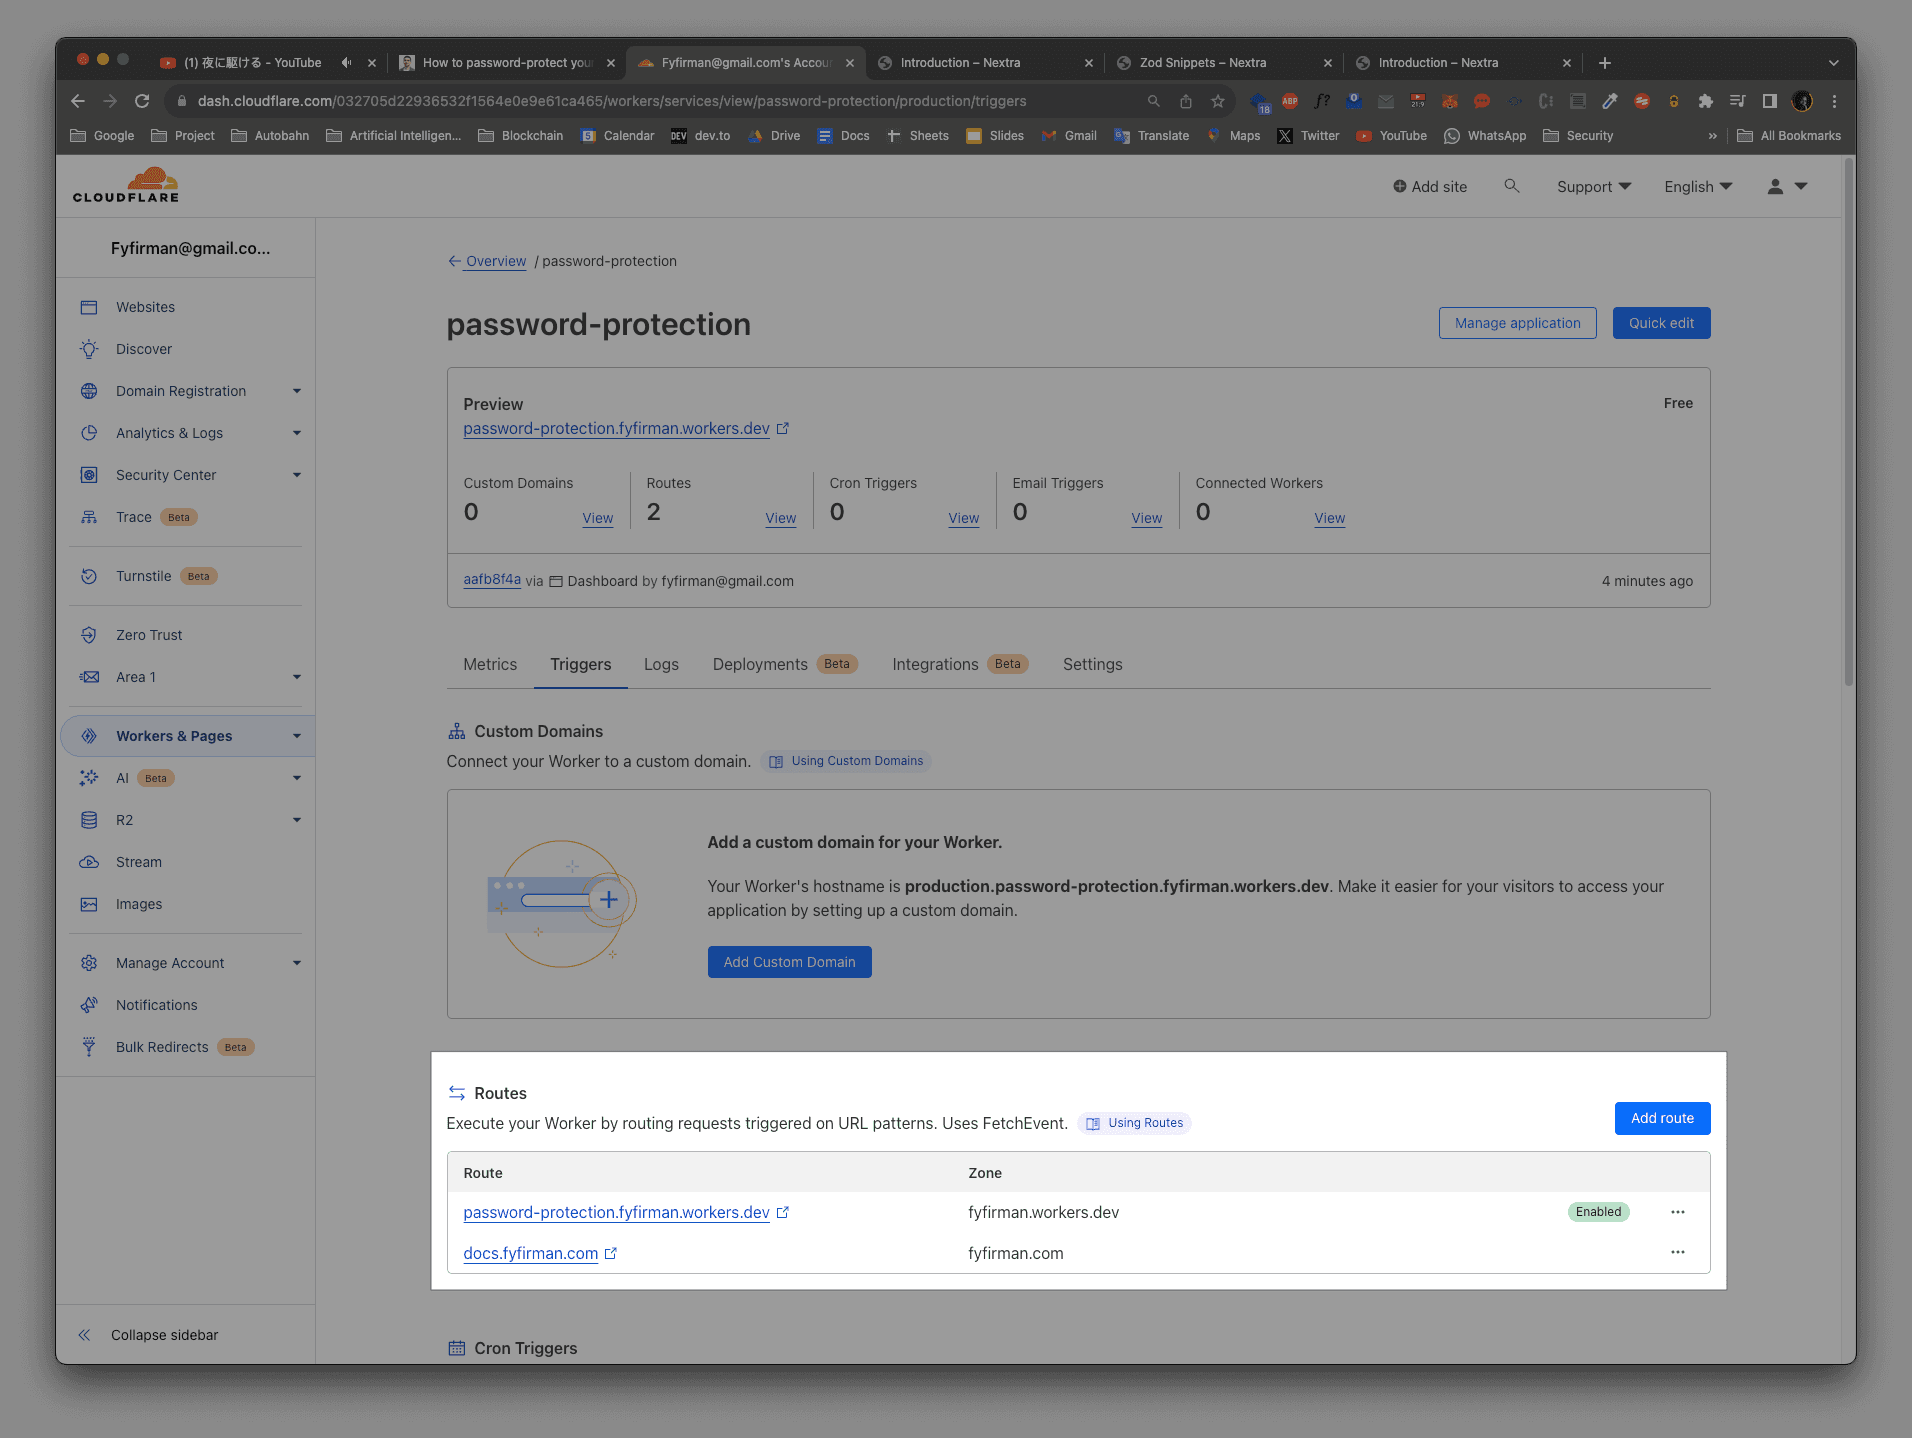This screenshot has height=1438, width=1912.
Task: Click View under Routes
Action: [x=780, y=518]
